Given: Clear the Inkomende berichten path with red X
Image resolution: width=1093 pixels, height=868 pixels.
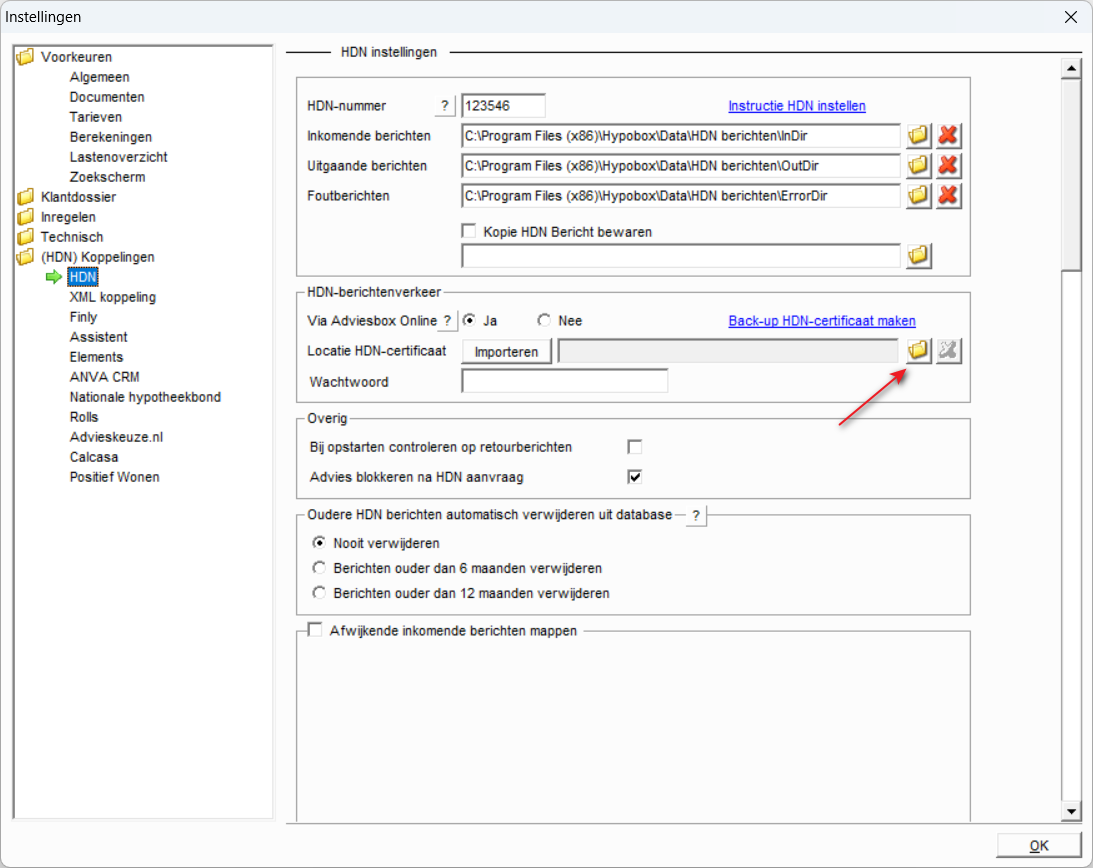Looking at the screenshot, I should tap(948, 135).
